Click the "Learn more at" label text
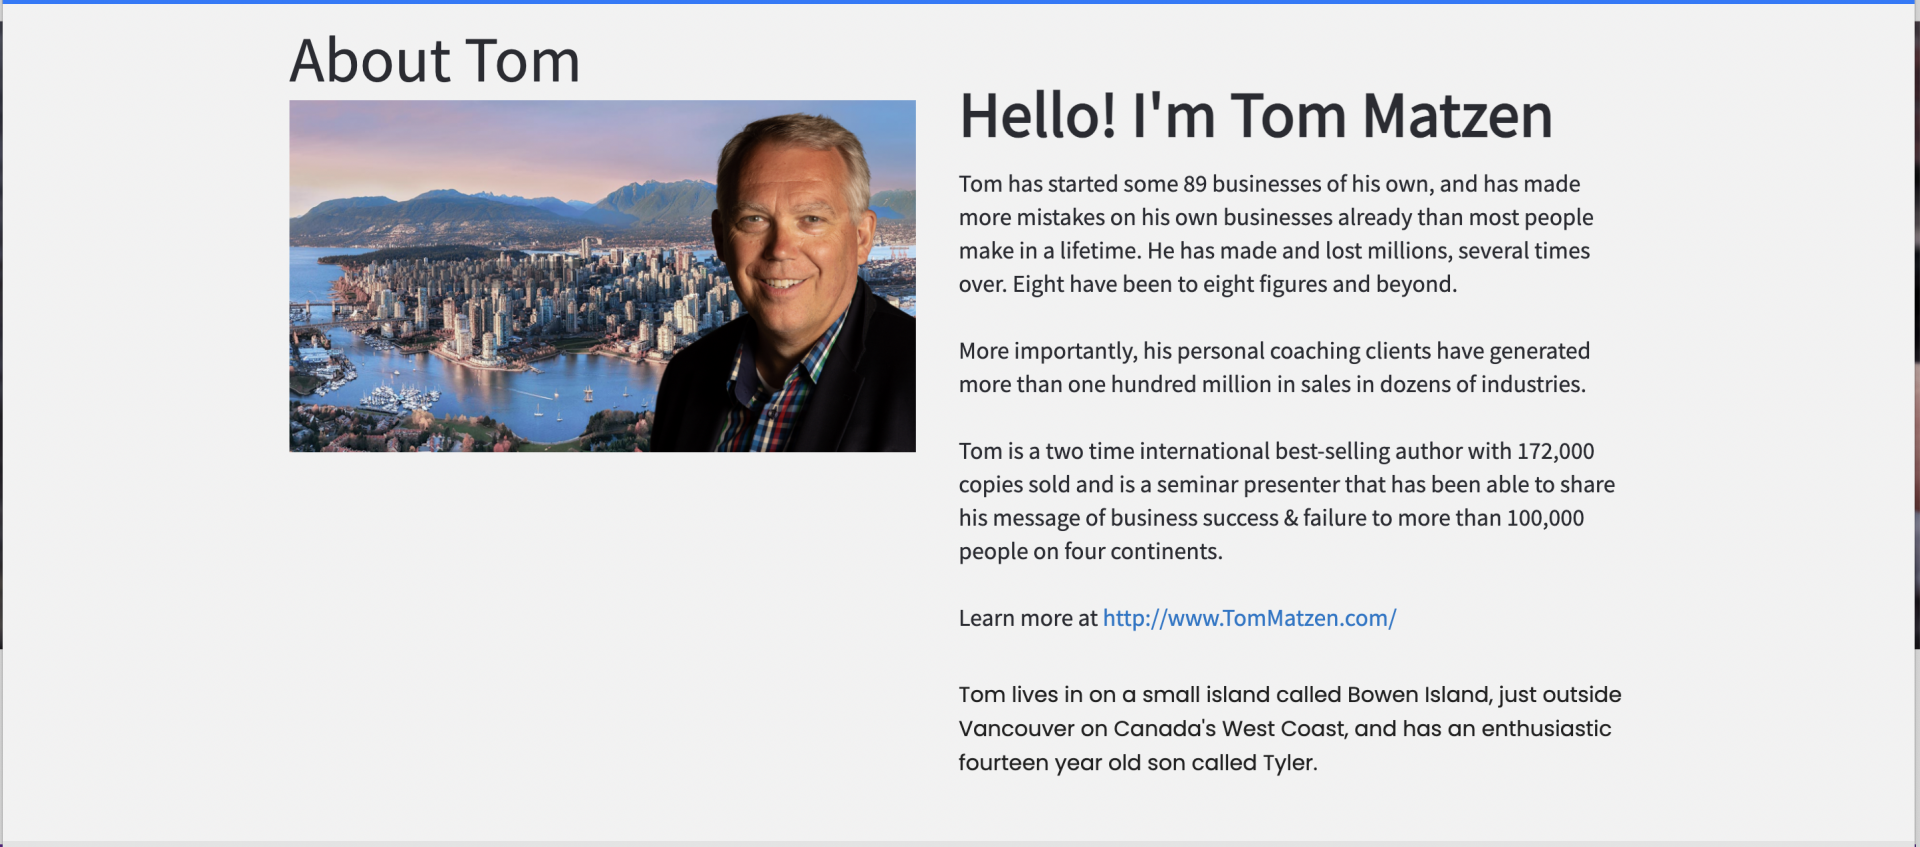1920x847 pixels. tap(1027, 618)
